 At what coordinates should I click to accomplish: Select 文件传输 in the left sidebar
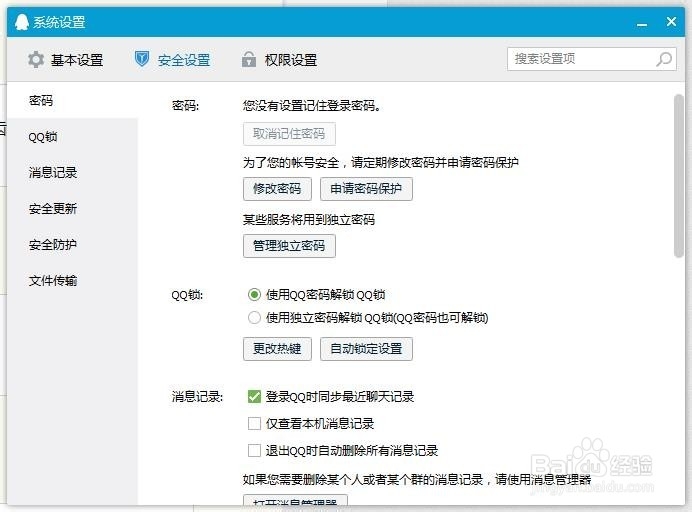[x=72, y=280]
